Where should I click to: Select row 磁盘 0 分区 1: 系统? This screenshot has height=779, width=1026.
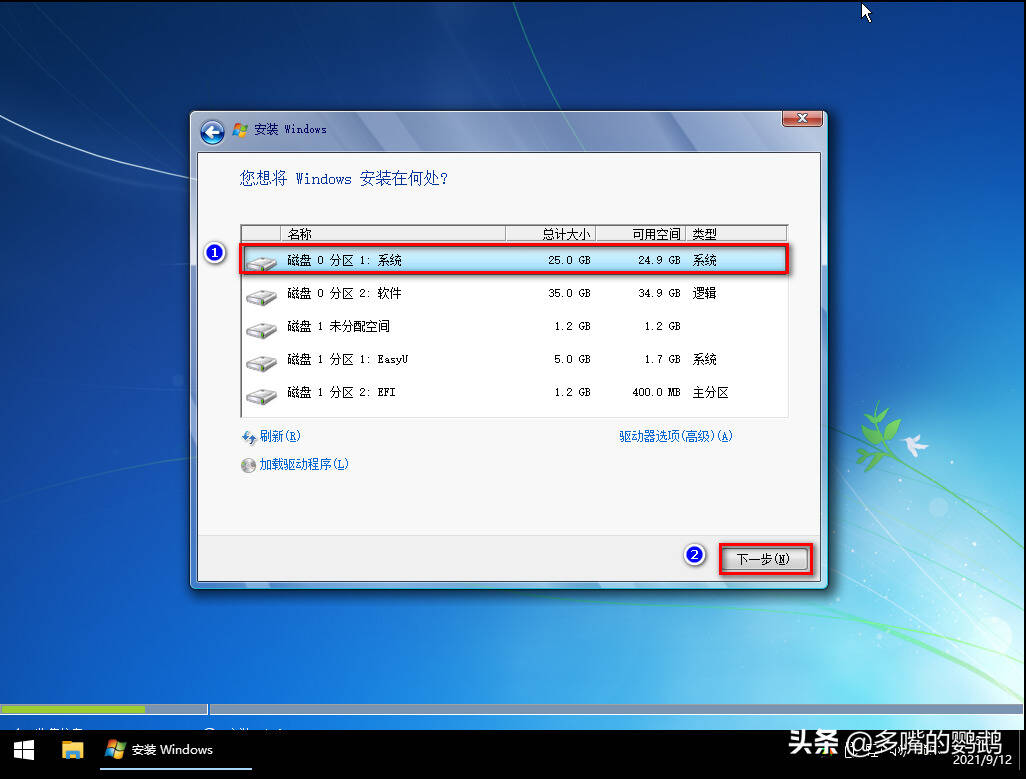514,260
